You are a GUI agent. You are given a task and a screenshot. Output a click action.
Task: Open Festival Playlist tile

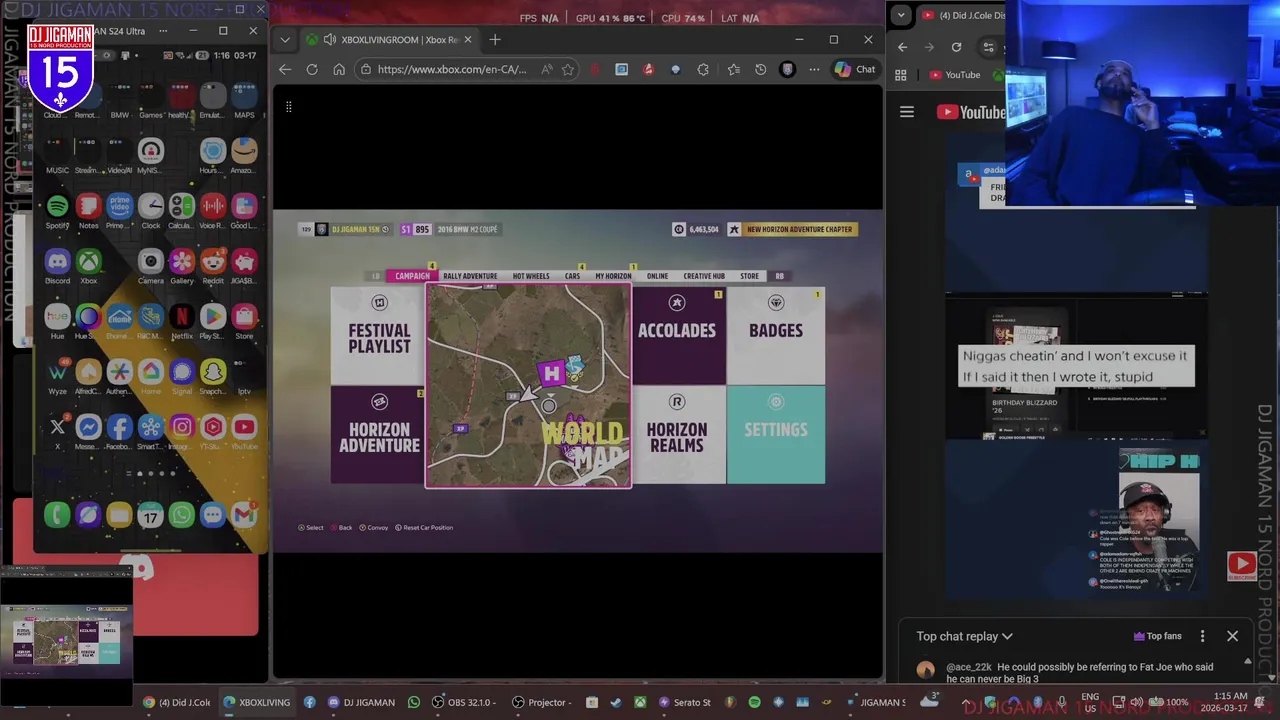[378, 336]
